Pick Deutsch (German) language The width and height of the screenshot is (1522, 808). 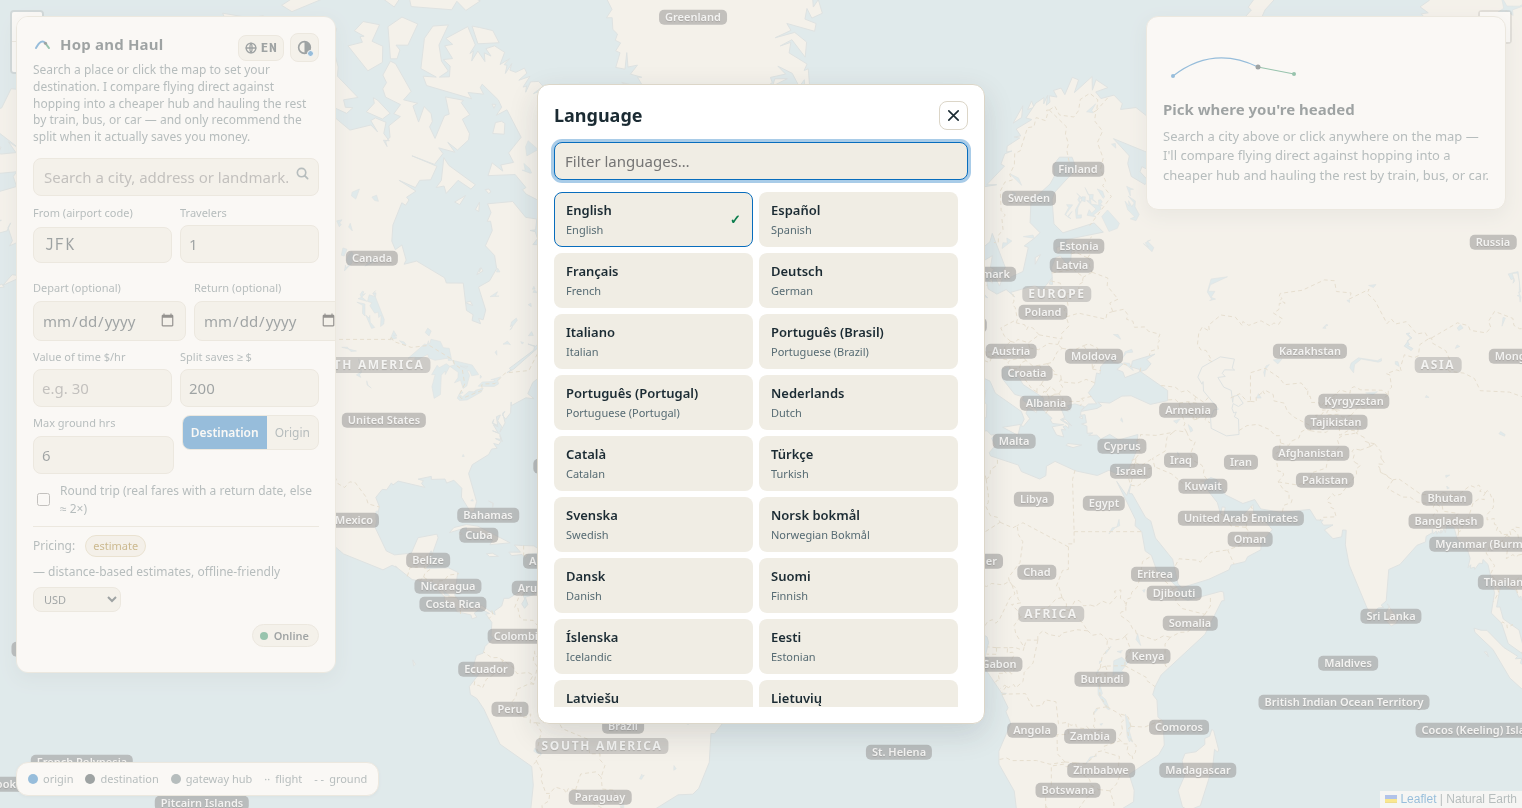(858, 280)
